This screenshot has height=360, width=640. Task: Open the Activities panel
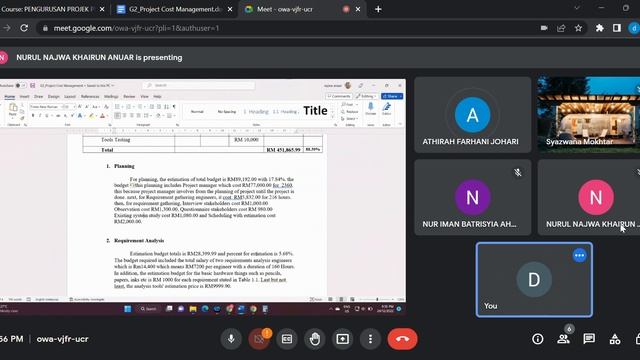[615, 339]
